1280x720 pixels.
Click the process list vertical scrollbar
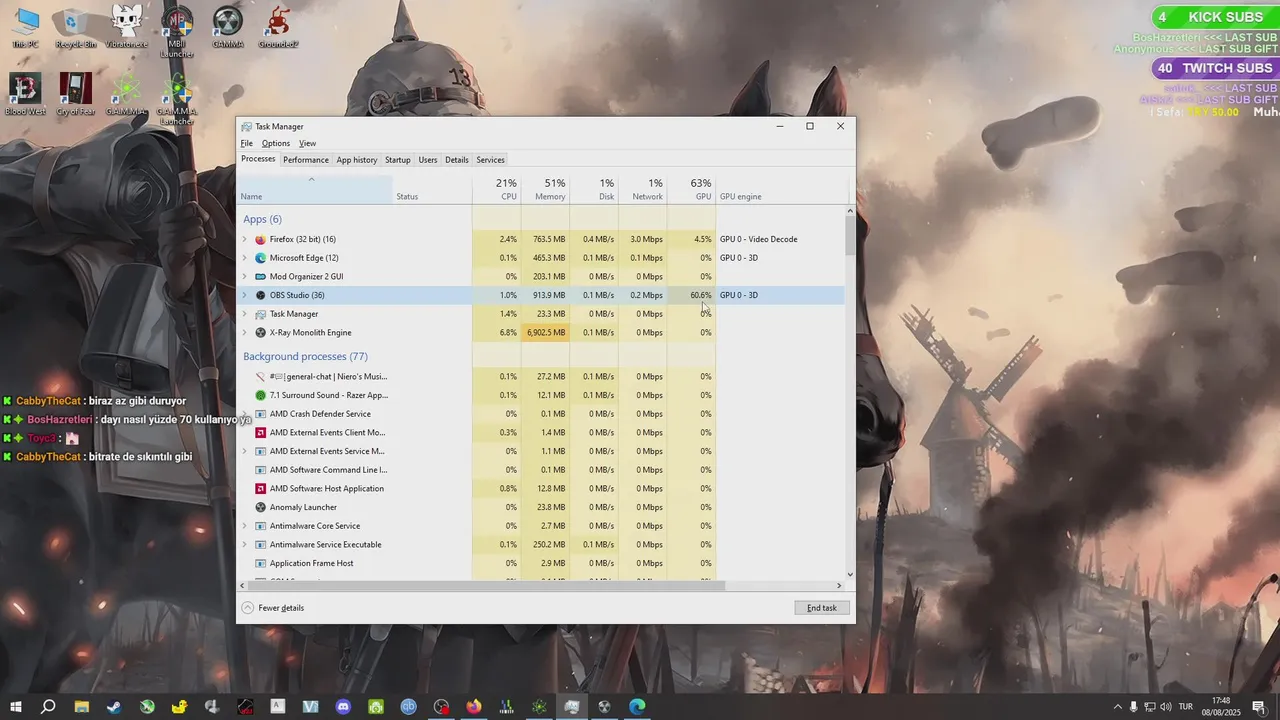pos(851,235)
